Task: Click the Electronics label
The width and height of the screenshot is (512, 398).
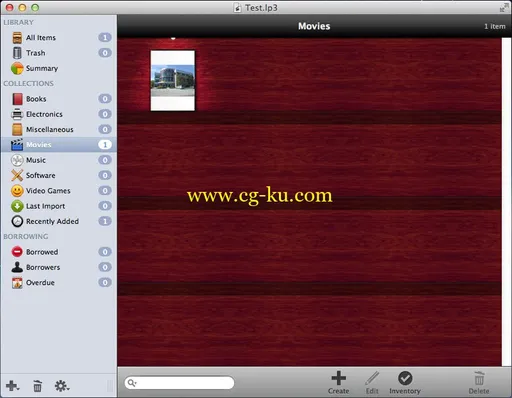Action: tap(44, 114)
